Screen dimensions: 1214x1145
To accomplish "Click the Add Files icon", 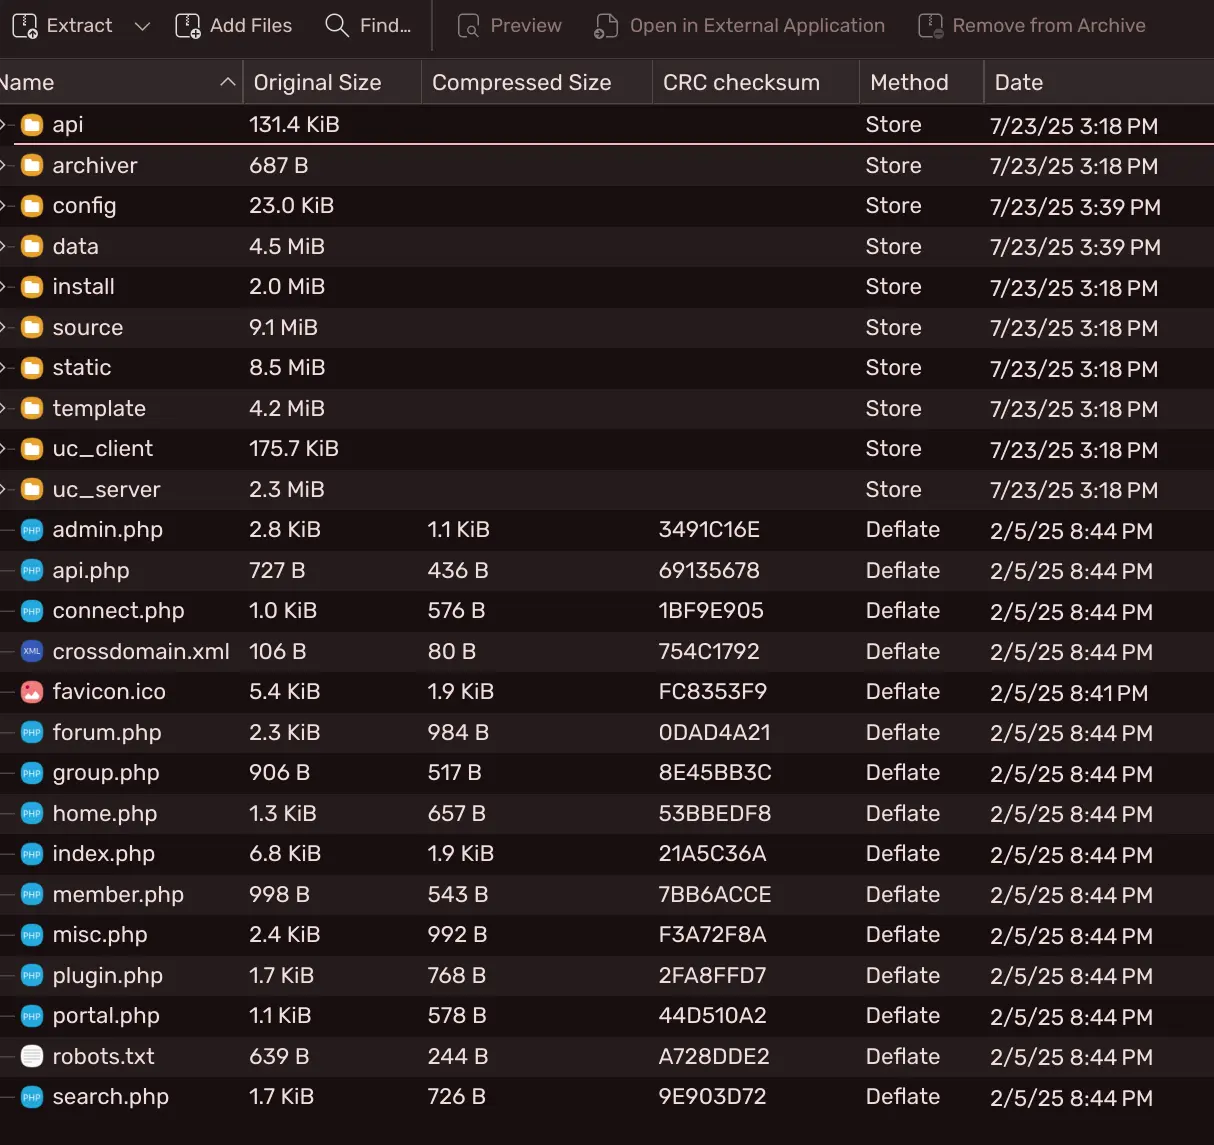I will click(188, 26).
